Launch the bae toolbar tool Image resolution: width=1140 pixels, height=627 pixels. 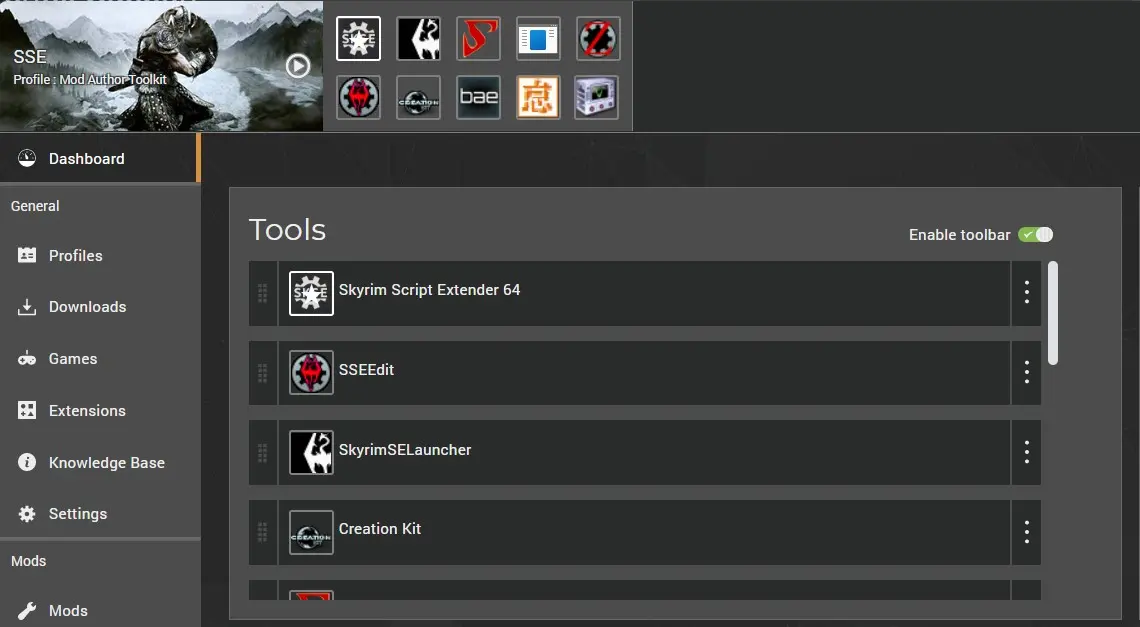pyautogui.click(x=478, y=97)
